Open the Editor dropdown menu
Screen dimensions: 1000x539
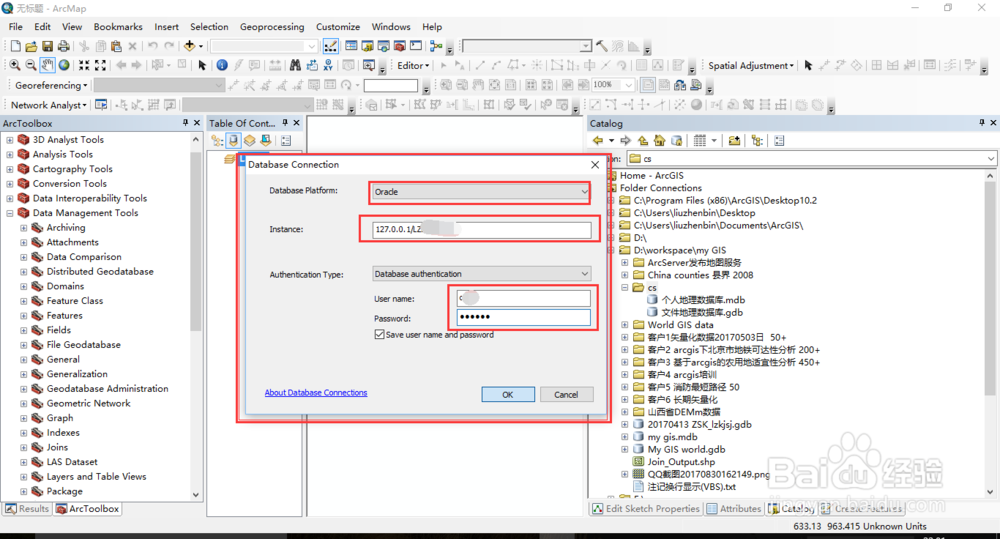[413, 65]
